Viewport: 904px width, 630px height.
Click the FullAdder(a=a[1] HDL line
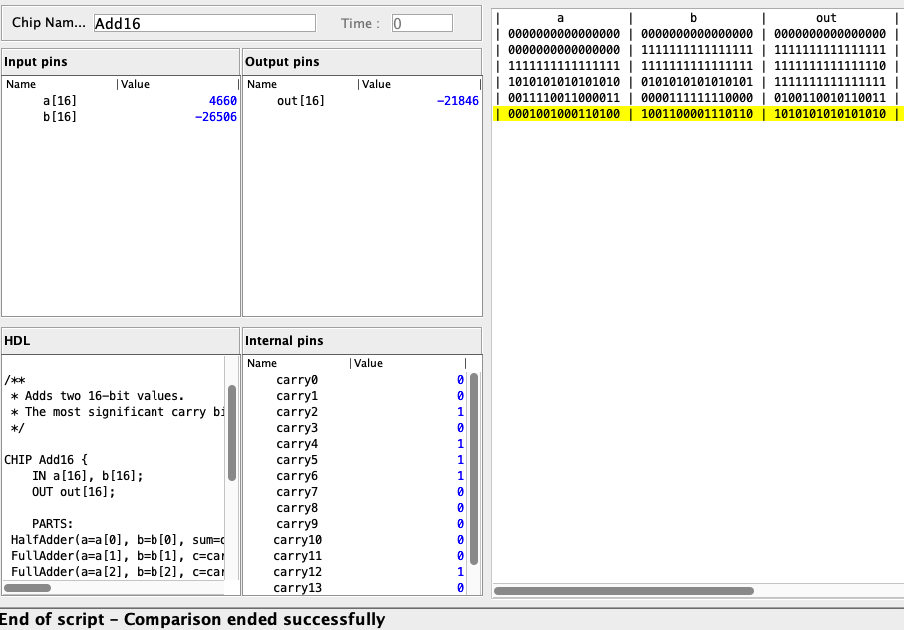(117, 556)
